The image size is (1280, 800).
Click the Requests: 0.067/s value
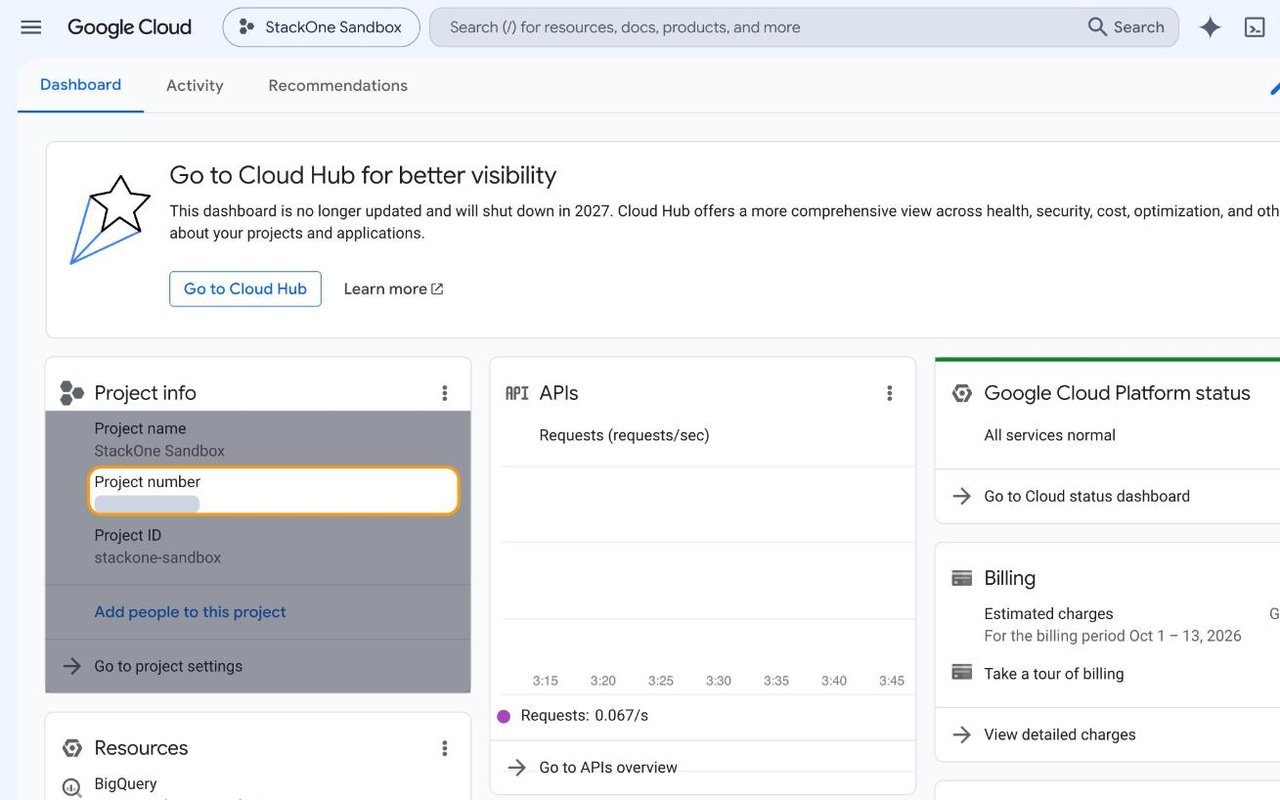coord(584,716)
